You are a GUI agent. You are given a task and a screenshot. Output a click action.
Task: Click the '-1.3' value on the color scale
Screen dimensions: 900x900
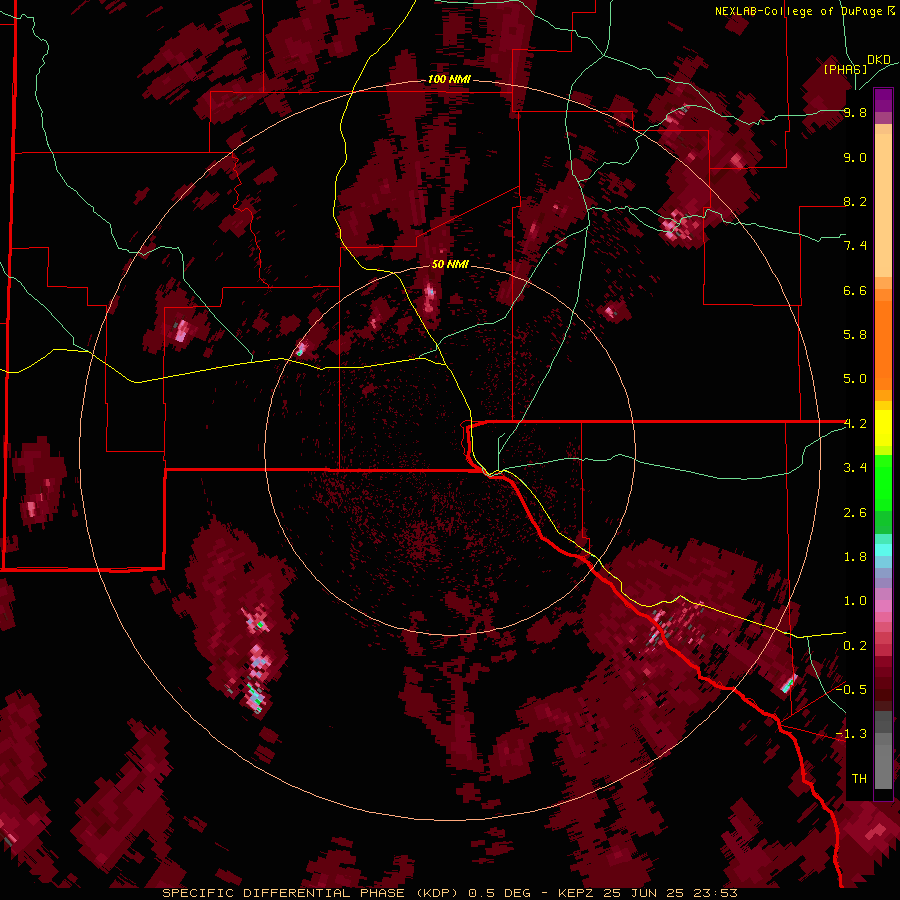point(851,734)
